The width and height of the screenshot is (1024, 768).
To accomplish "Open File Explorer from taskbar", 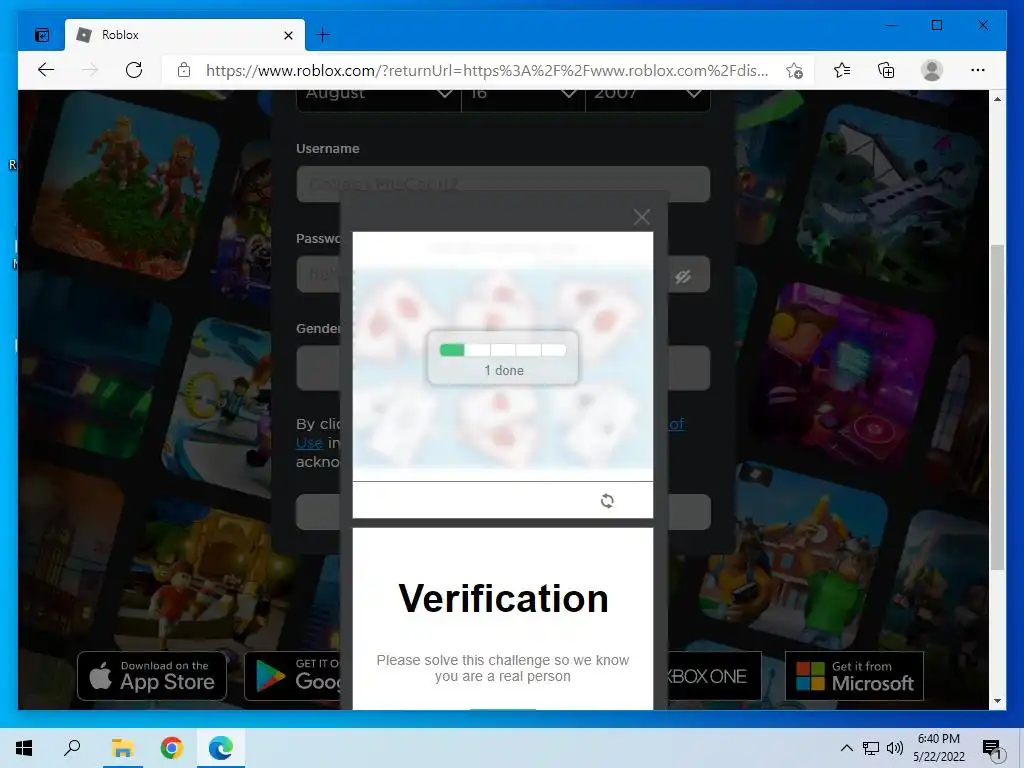I will 122,748.
